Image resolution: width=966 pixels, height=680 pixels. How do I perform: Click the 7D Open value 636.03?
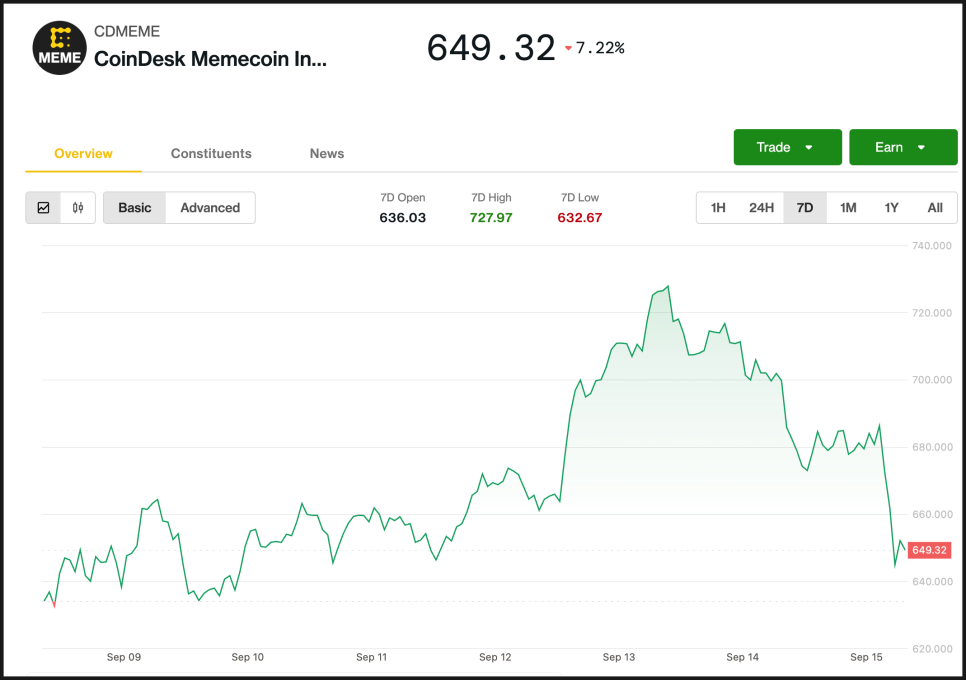click(402, 217)
